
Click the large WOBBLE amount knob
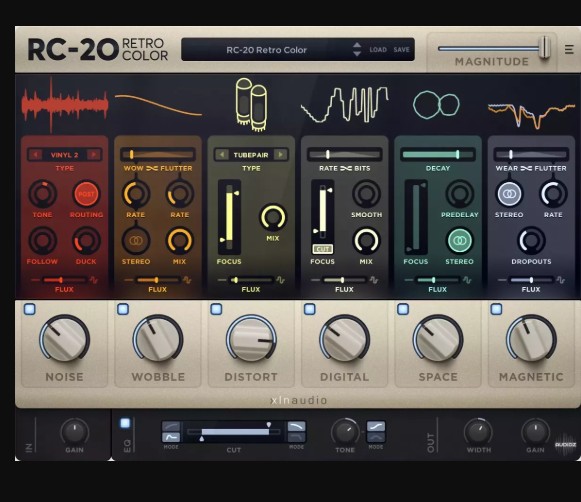click(158, 339)
